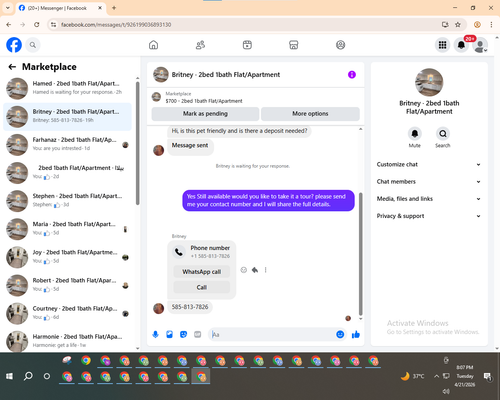Show hidden system tray icons
The image size is (500, 400).
click(436, 376)
